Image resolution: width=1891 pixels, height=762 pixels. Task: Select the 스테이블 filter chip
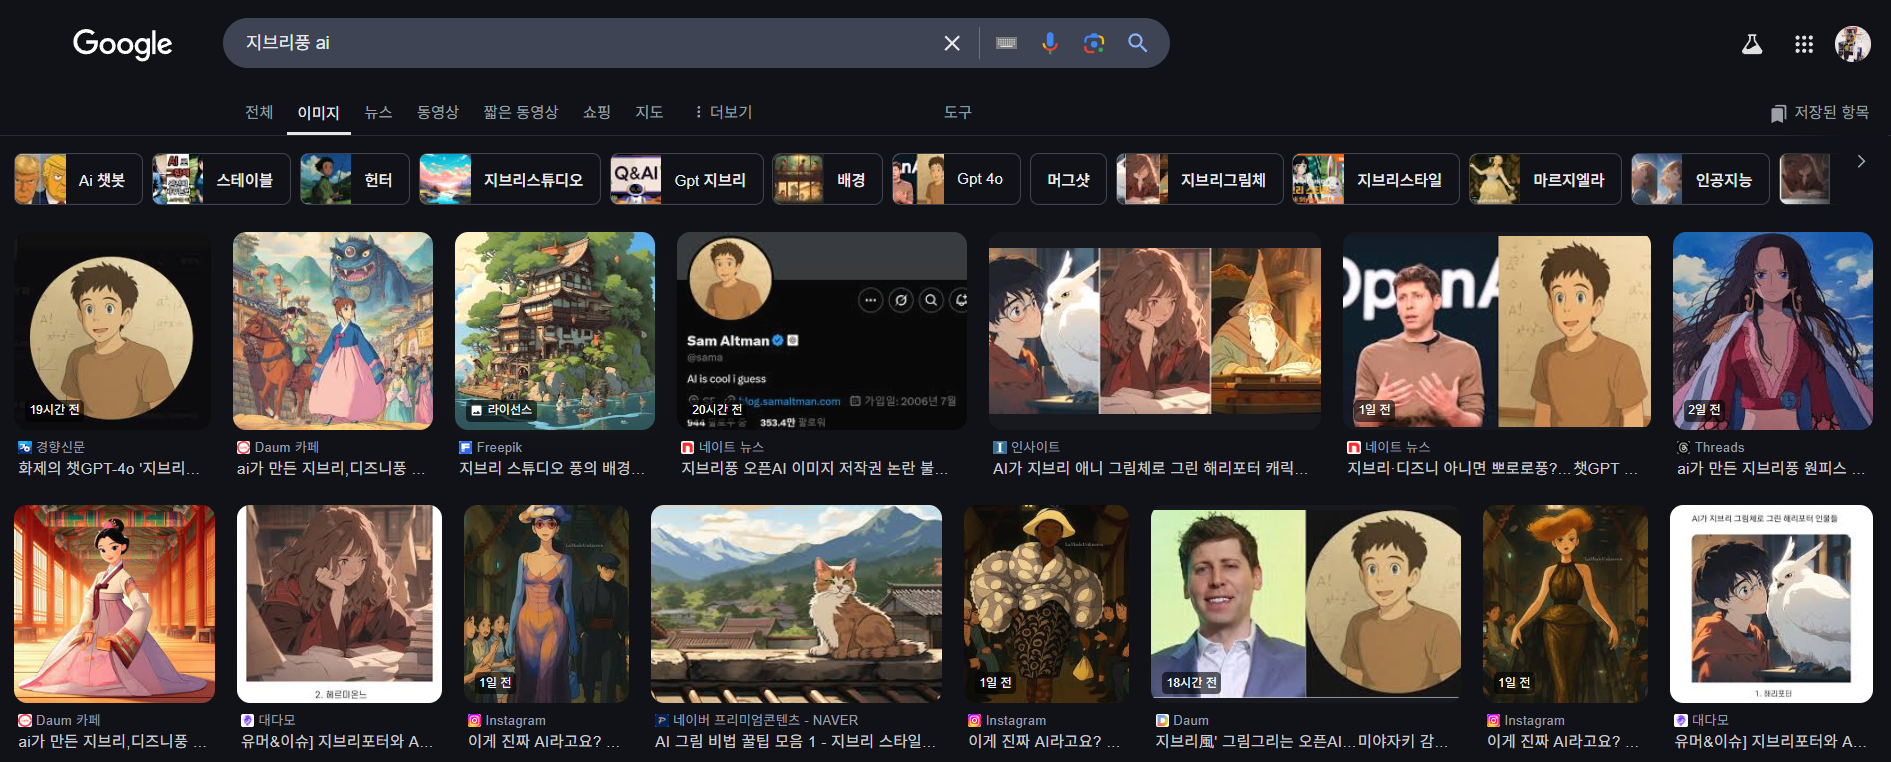221,179
